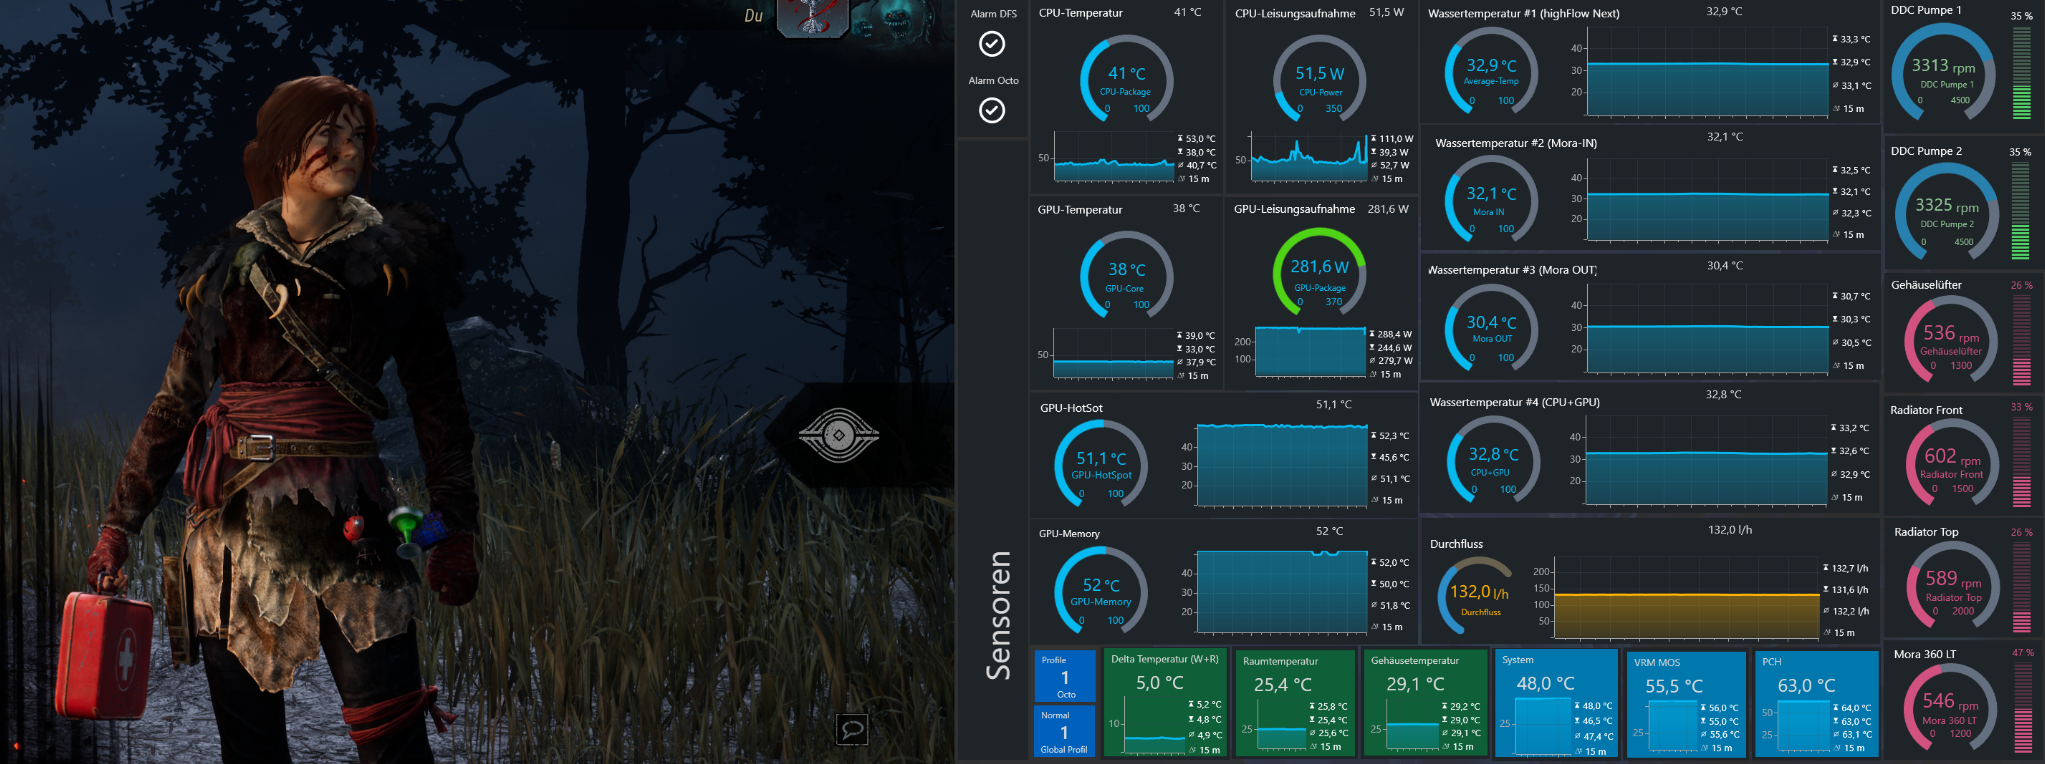Click the CPU-Temperatur history chart
This screenshot has width=2045, height=764.
(1113, 157)
